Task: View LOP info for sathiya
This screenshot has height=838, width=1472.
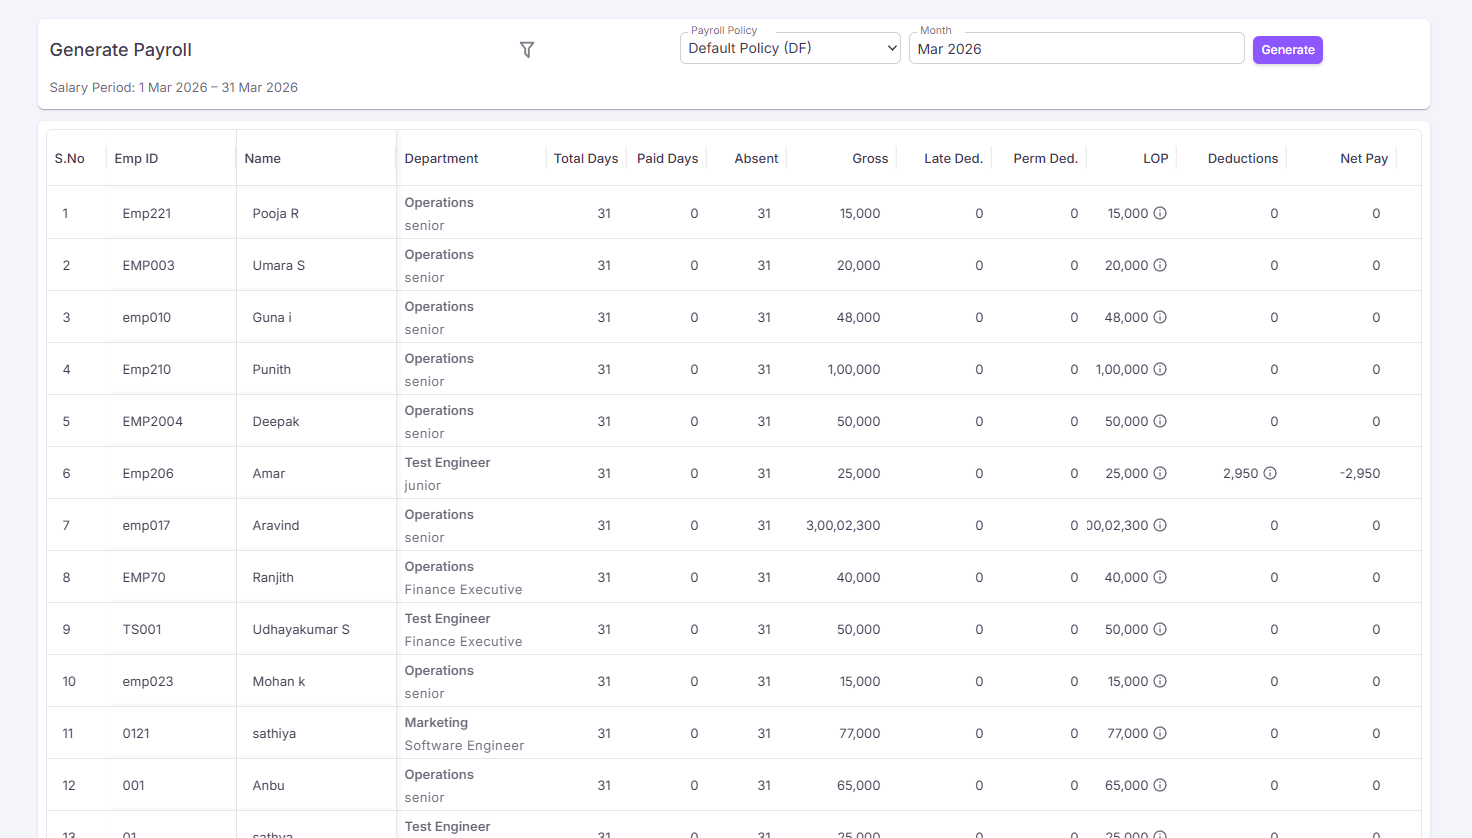Action: pyautogui.click(x=1160, y=733)
